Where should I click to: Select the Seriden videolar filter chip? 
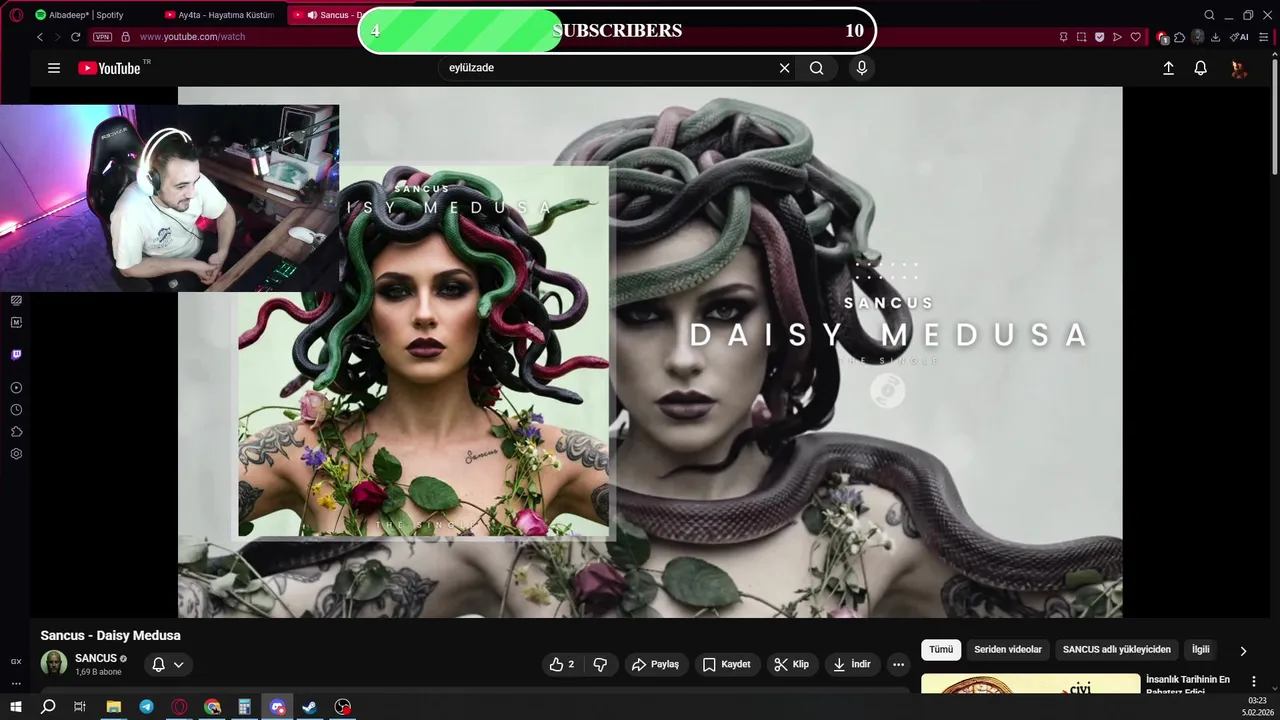(x=1008, y=650)
